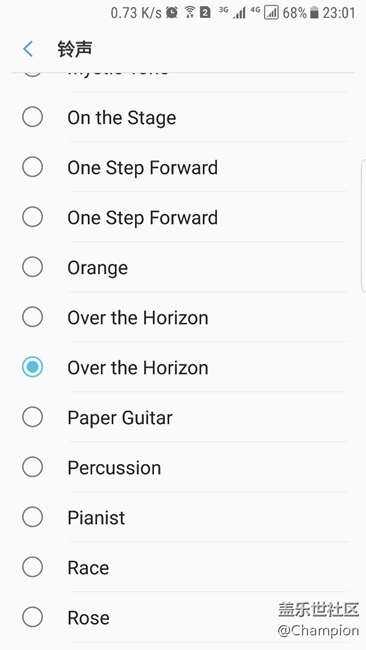
Task: Tap the alarm clock status bar icon
Action: (172, 13)
